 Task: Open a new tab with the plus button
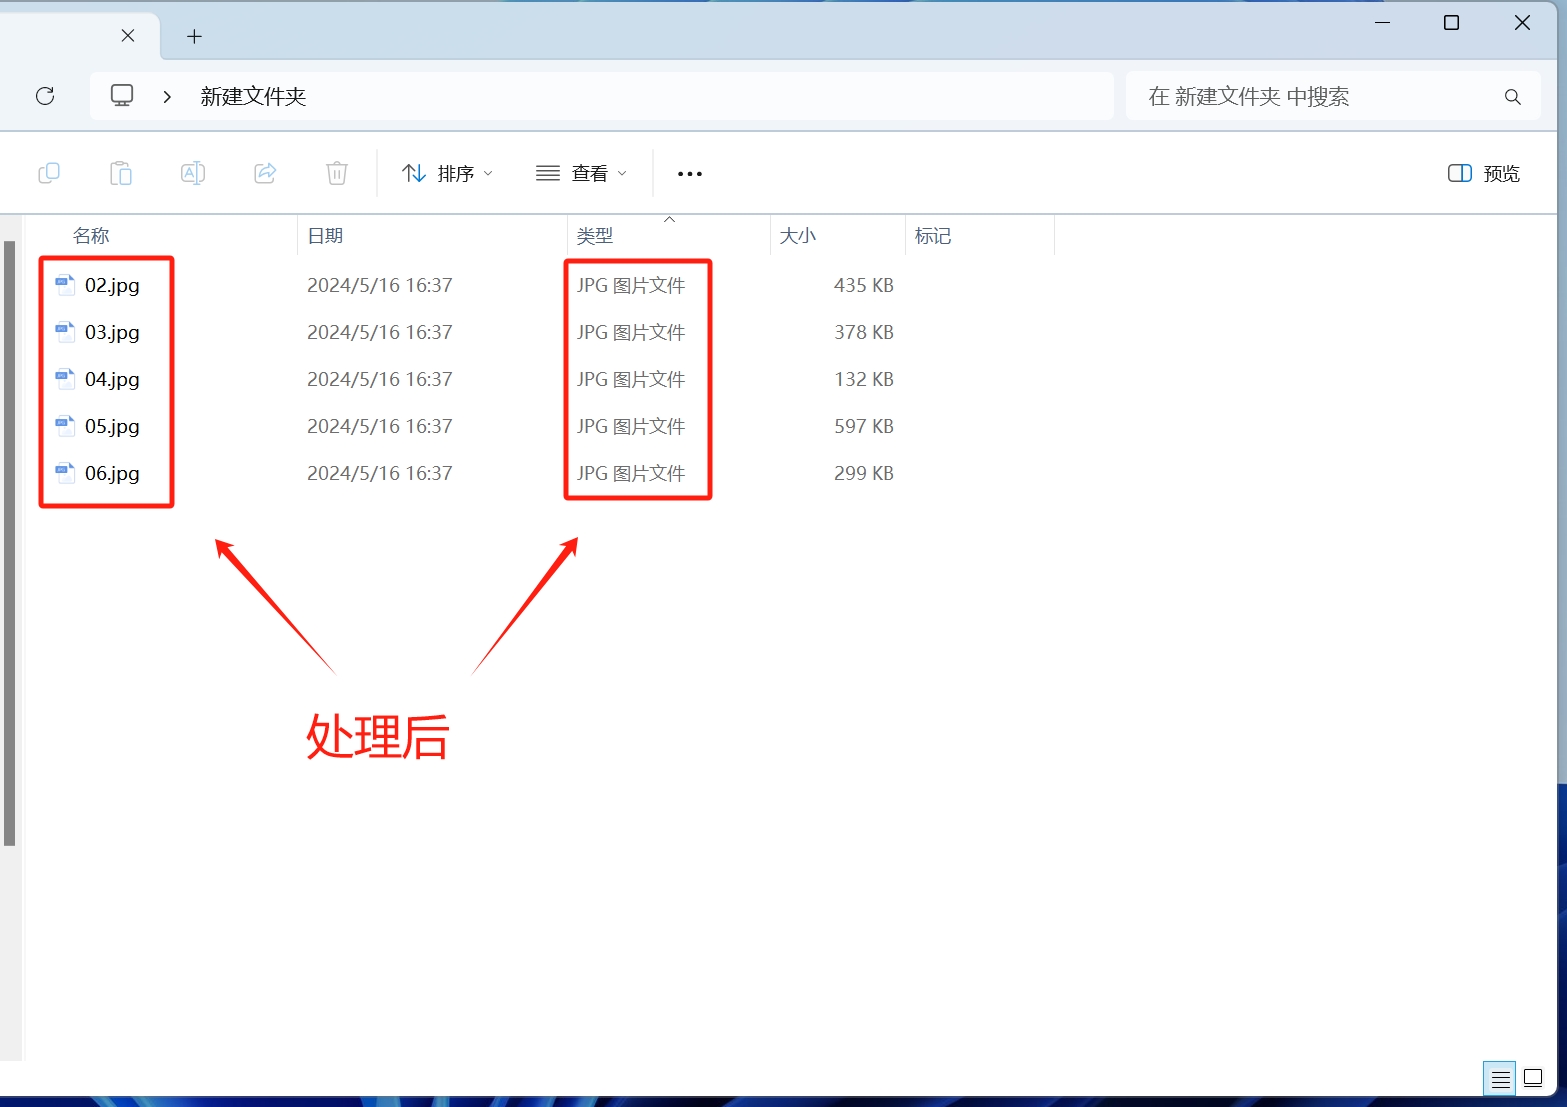pyautogui.click(x=193, y=36)
